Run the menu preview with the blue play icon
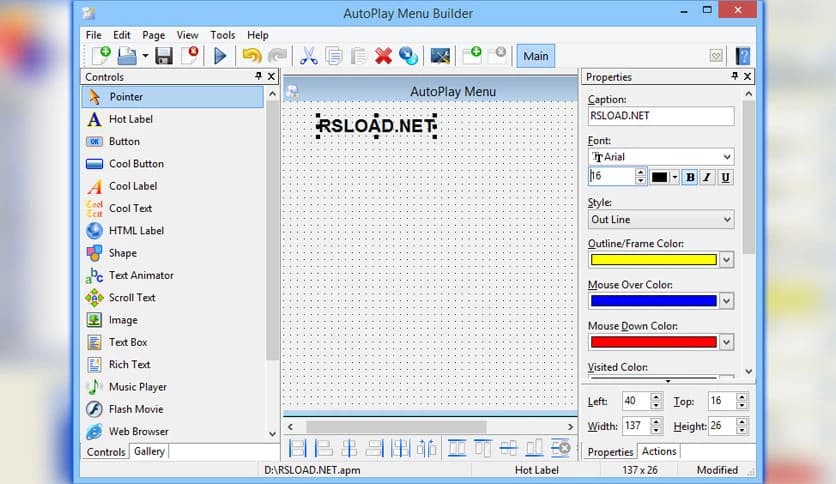Screen dimensions: 836x484 [220, 55]
